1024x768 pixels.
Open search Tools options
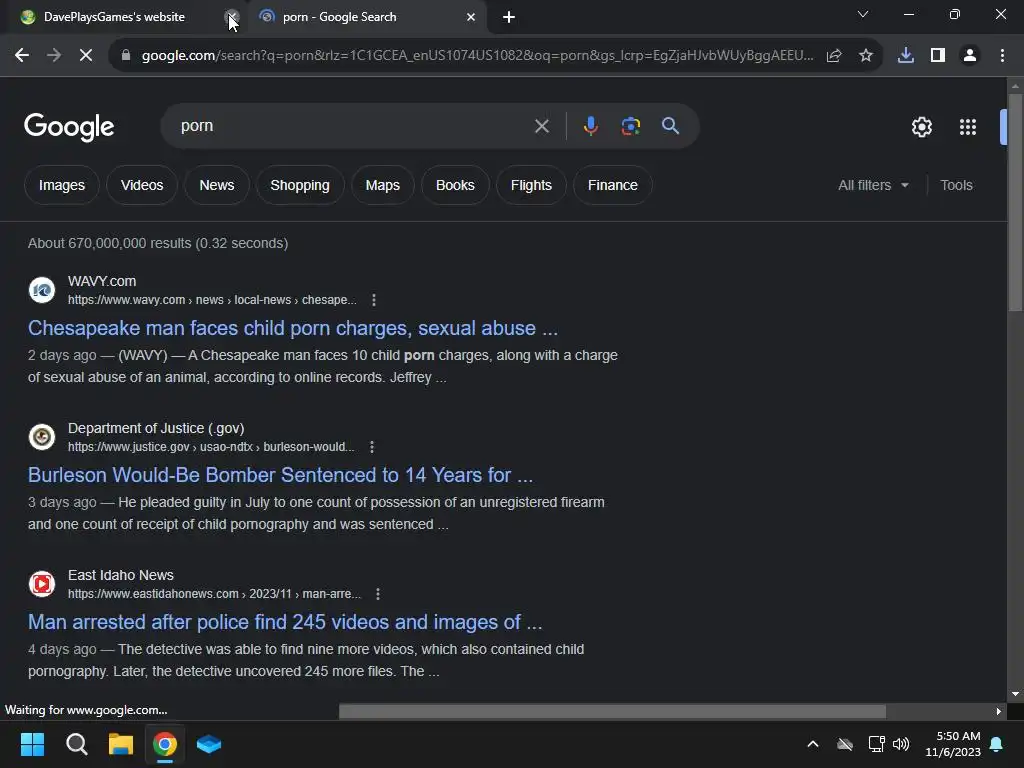[x=956, y=185]
